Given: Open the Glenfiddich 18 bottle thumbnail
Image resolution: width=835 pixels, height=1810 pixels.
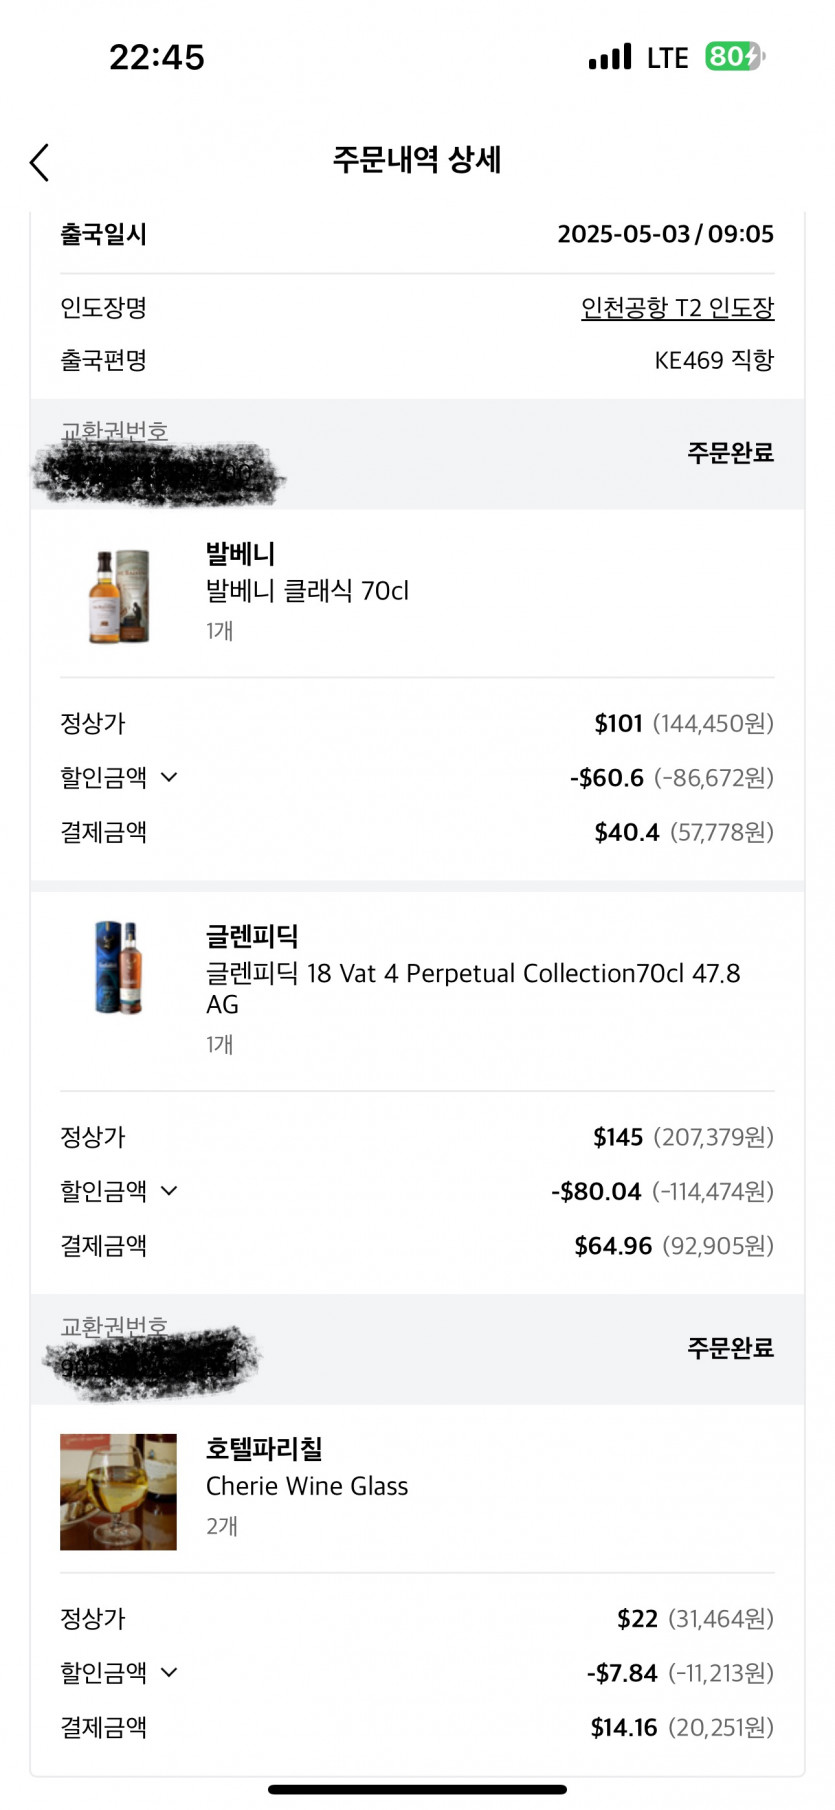Looking at the screenshot, I should tap(119, 967).
